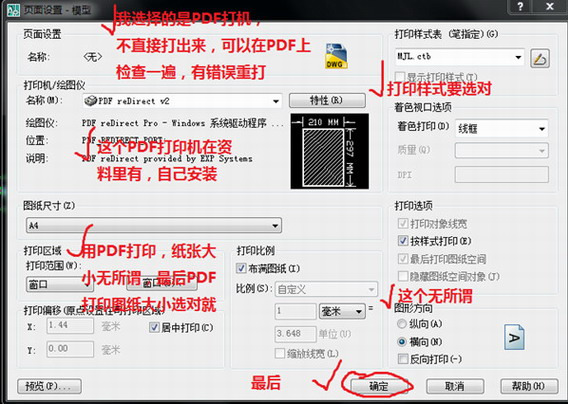Toggle 布满图纸 fit to paper checkbox
Image resolution: width=568 pixels, height=404 pixels.
pyautogui.click(x=241, y=268)
